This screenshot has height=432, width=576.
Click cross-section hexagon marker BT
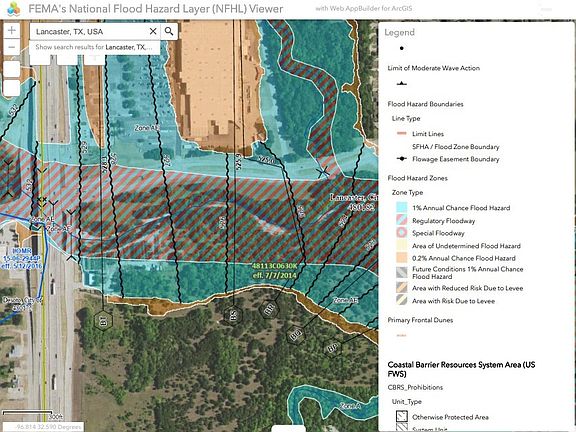(x=103, y=321)
